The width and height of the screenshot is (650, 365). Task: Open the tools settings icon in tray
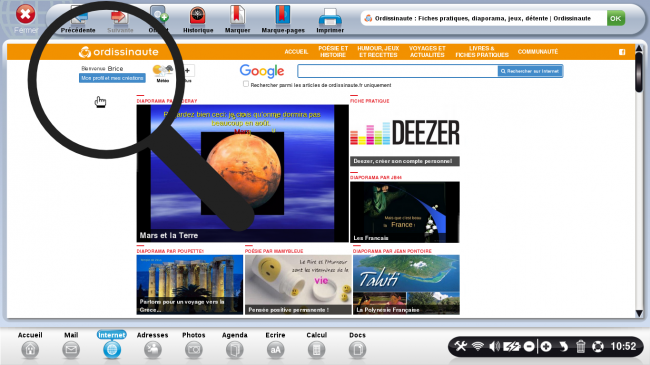(460, 346)
